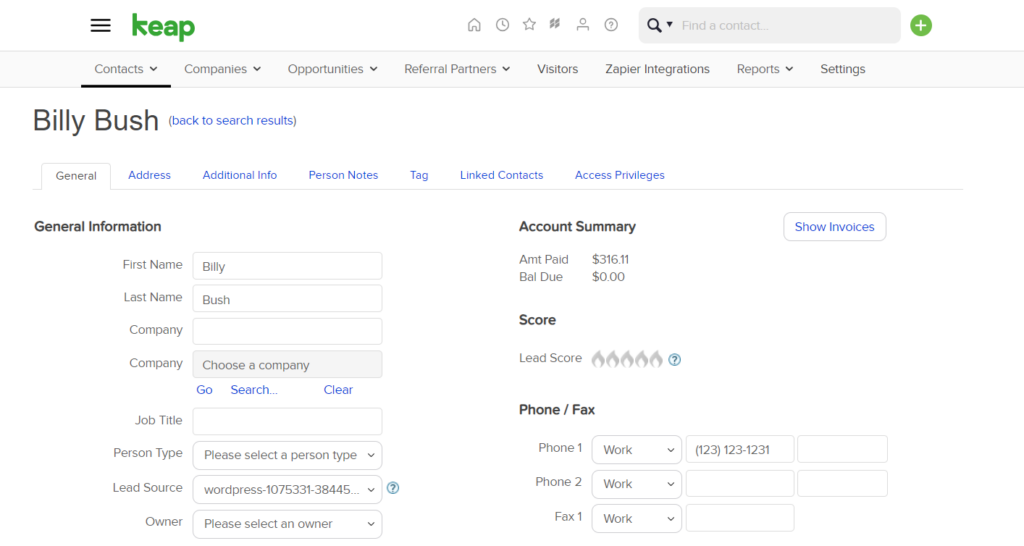The height and width of the screenshot is (546, 1024).
Task: Click the Last Name field
Action: [287, 298]
